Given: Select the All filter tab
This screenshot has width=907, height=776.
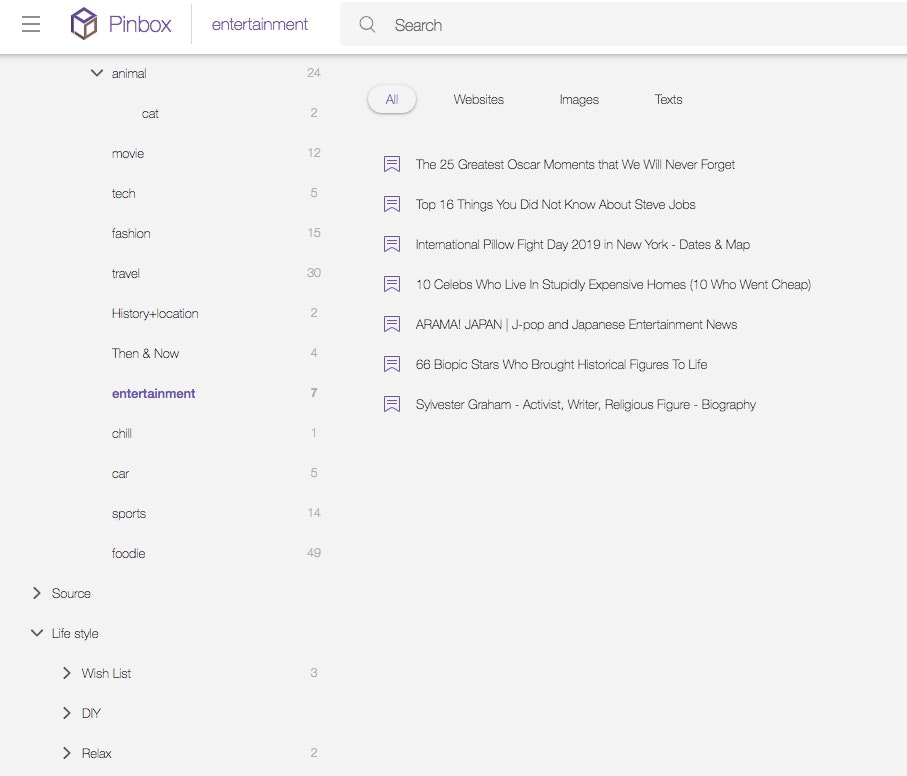Looking at the screenshot, I should click(x=392, y=99).
